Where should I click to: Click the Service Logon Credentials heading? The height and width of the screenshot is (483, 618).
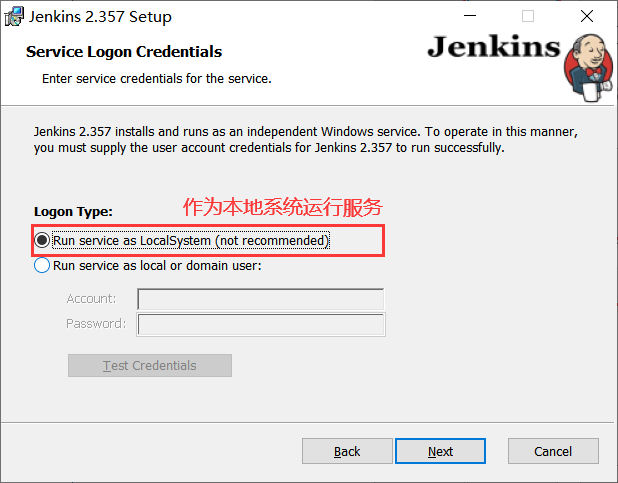tap(124, 52)
